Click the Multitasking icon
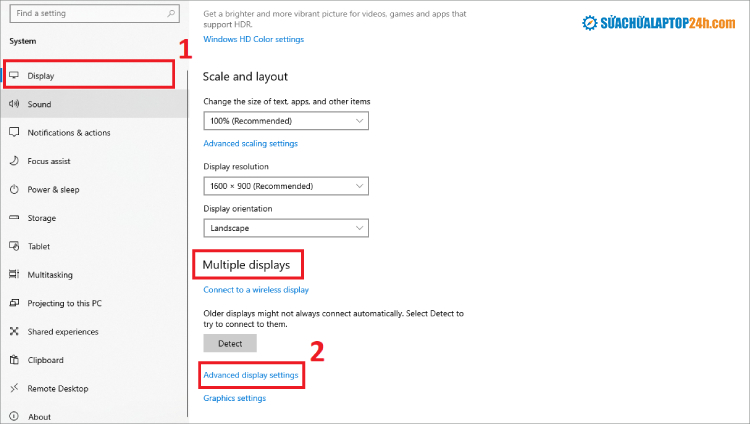 point(14,275)
